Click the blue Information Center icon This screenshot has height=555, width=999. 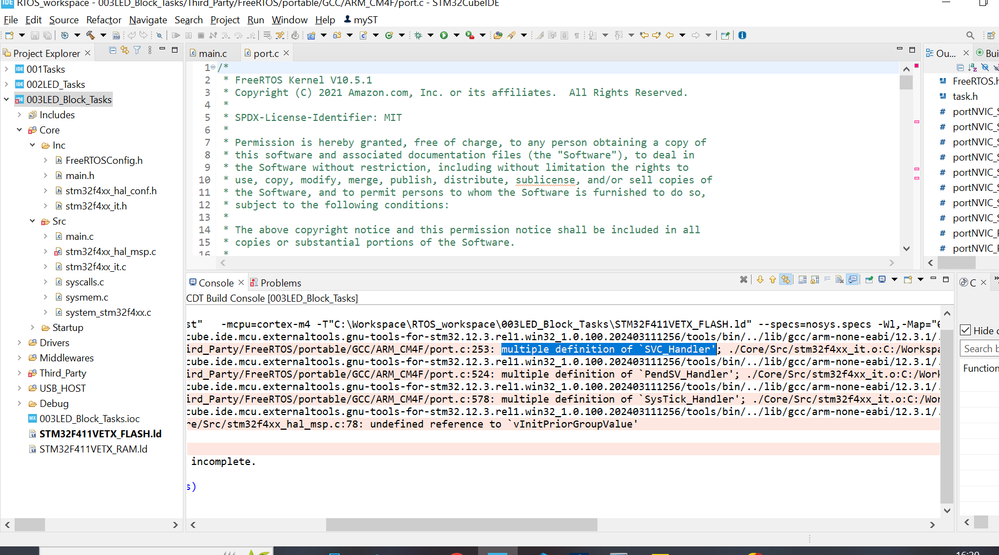[x=742, y=35]
